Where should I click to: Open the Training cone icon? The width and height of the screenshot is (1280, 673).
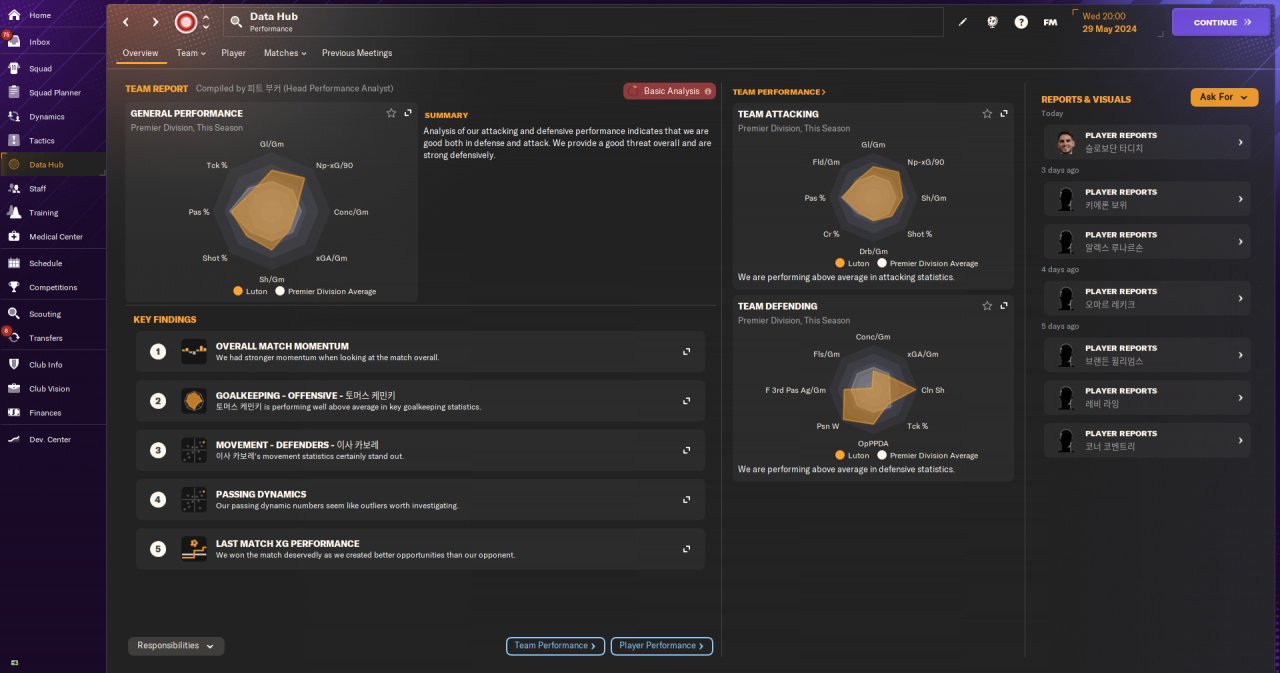(14, 212)
